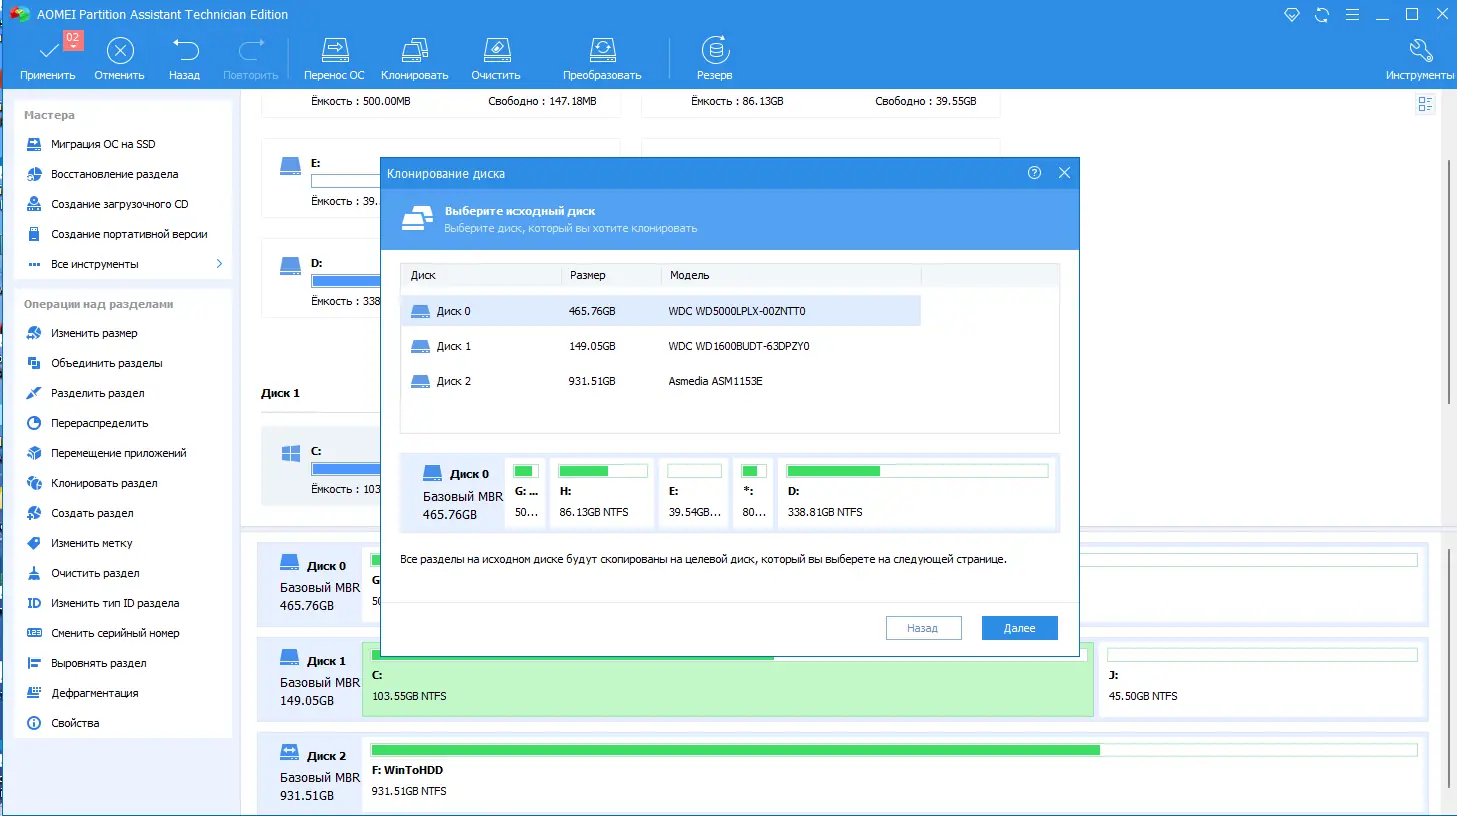Viewport: 1457px width, 816px height.
Task: Select Миграция ОС на SSD wizard
Action: [103, 144]
